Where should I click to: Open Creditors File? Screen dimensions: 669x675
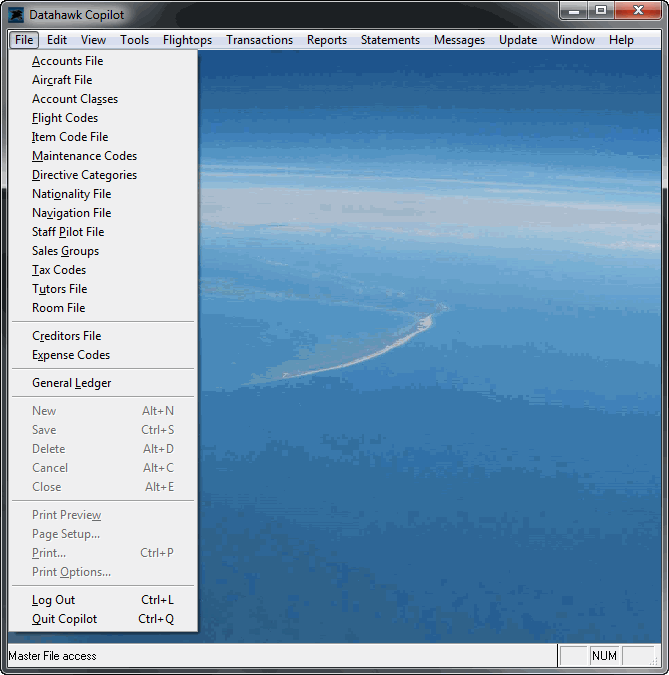[103, 336]
